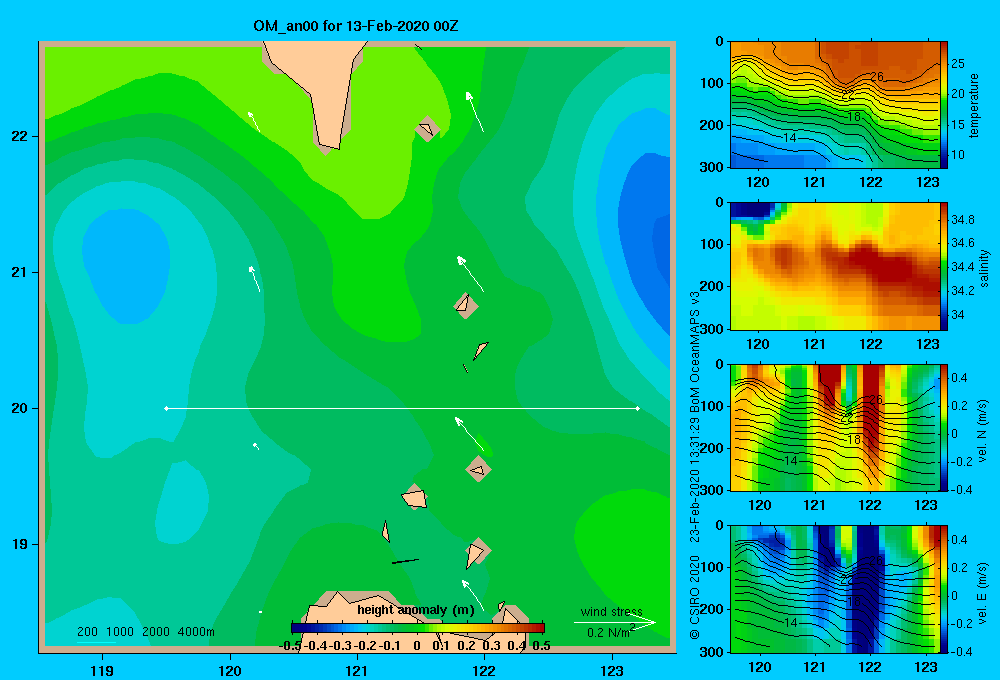Click the temperature color scale bar

[x=944, y=105]
